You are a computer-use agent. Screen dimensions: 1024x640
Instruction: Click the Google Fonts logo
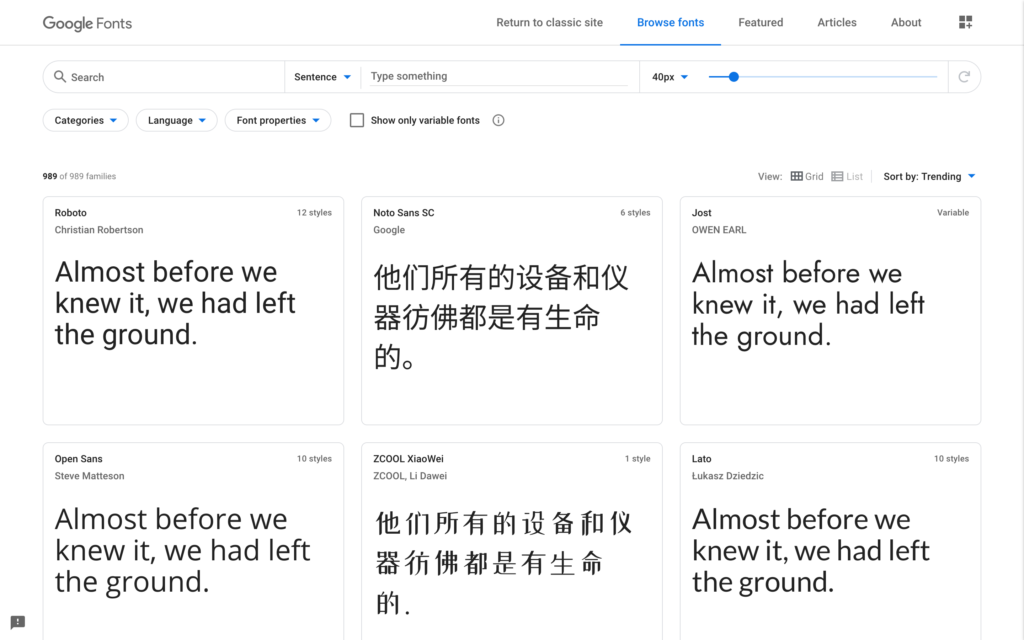point(87,23)
